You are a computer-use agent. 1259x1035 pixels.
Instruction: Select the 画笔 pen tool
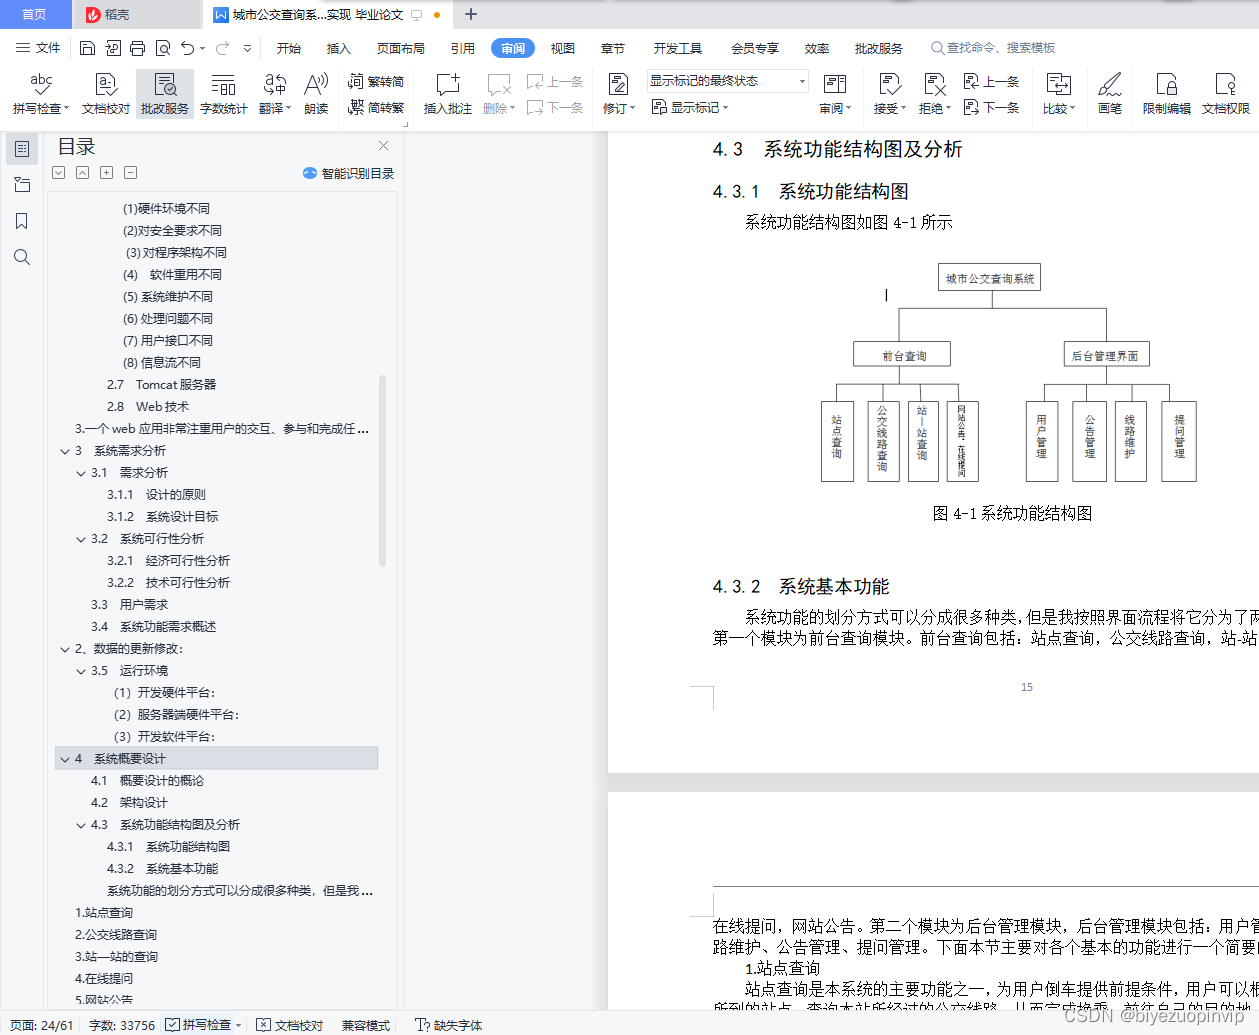[1110, 94]
